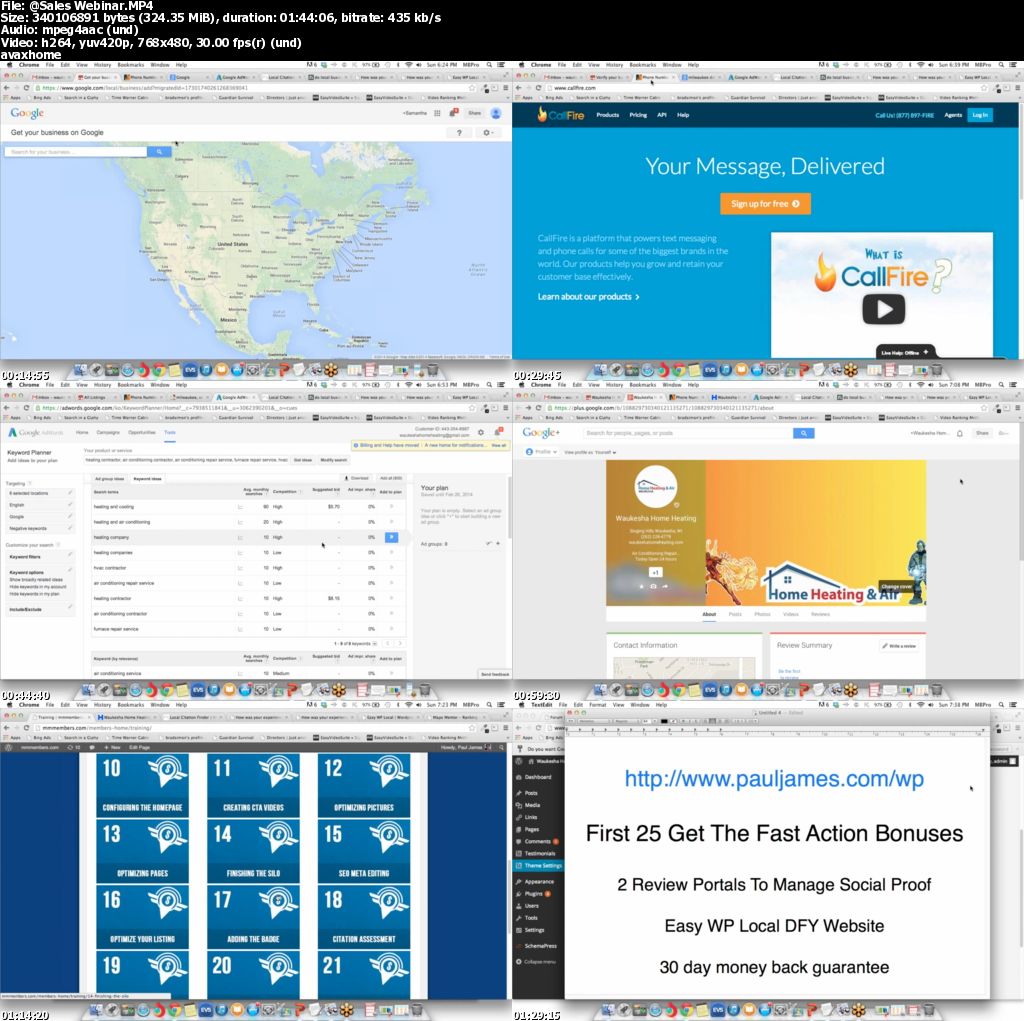Click the pauljames.com/wp link in TextEdit
Screen dimensions: 1024x1021
click(x=774, y=779)
